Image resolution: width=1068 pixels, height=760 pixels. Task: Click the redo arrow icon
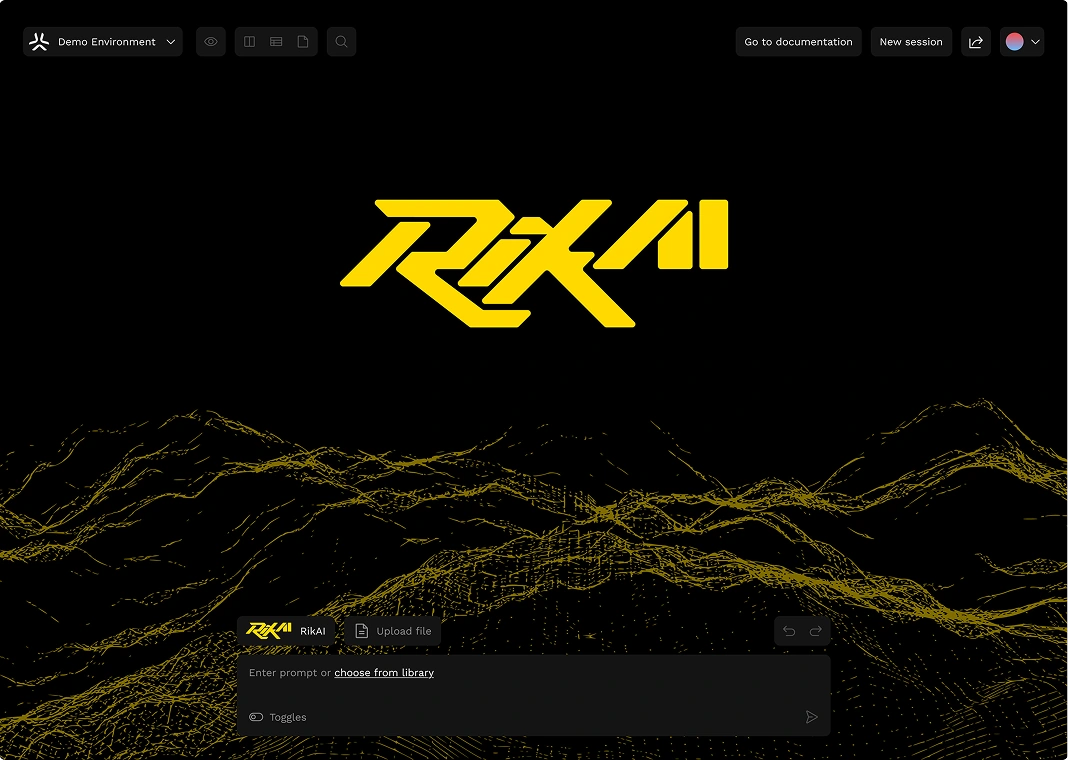pyautogui.click(x=815, y=631)
